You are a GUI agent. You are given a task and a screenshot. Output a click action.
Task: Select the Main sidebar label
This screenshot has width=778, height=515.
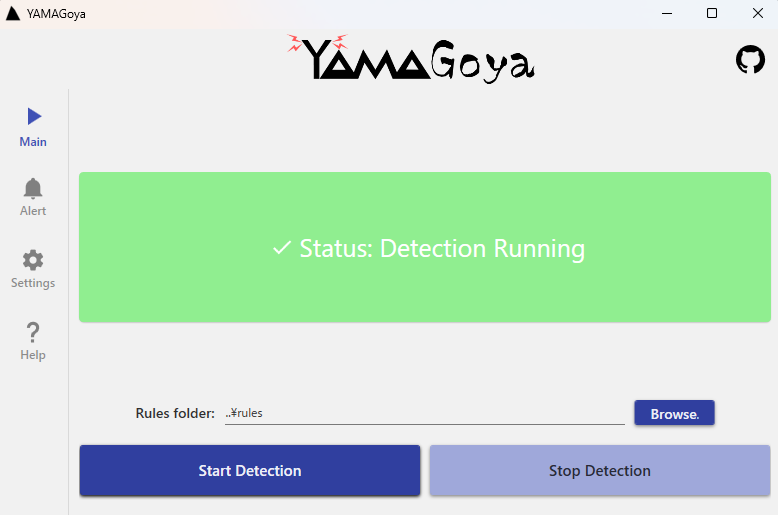point(33,142)
